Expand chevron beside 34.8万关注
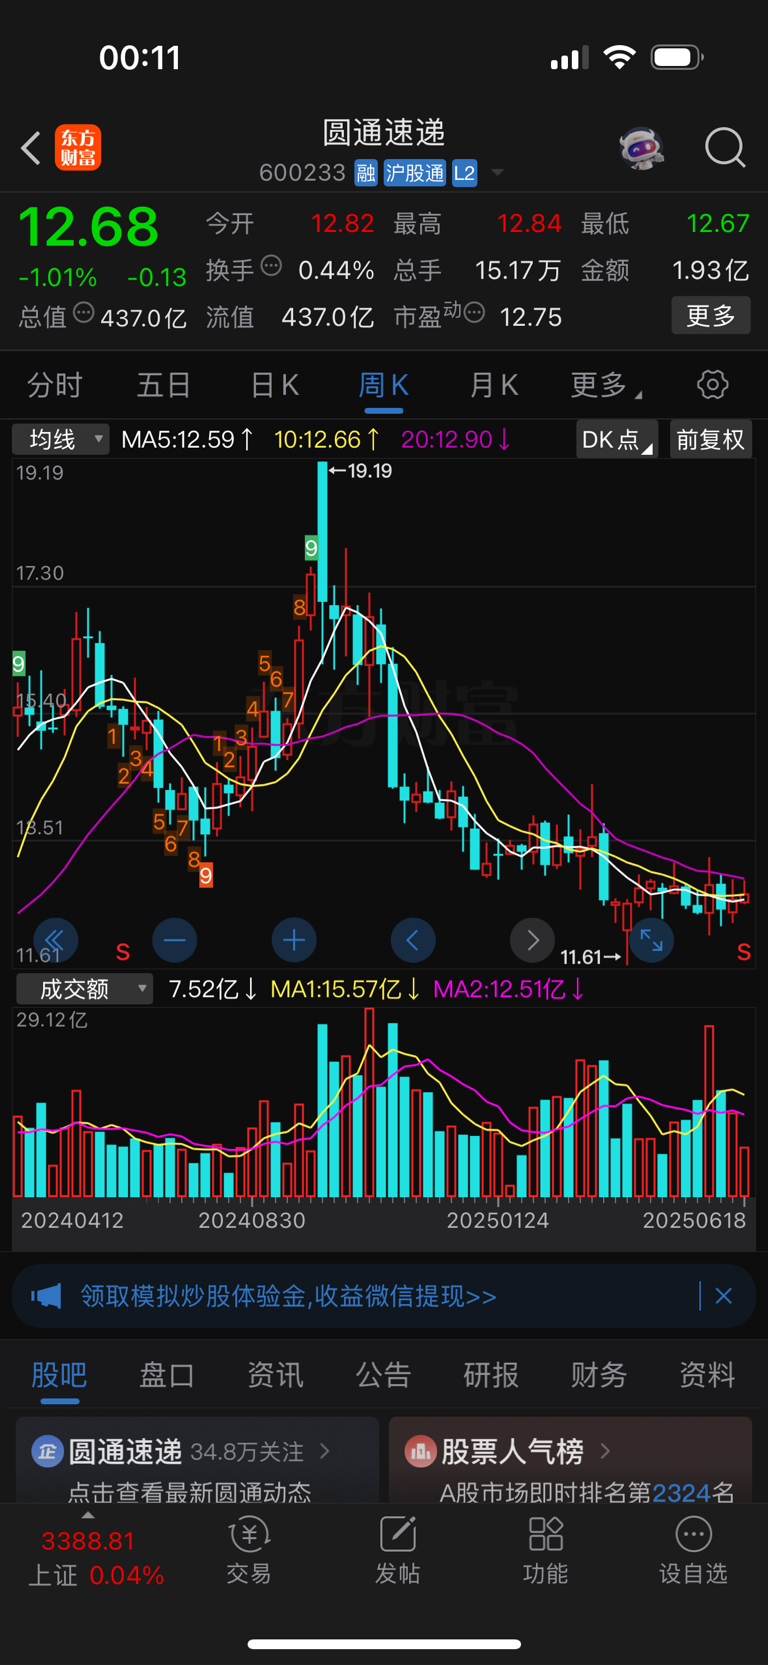This screenshot has width=769, height=1665. (x=325, y=1451)
